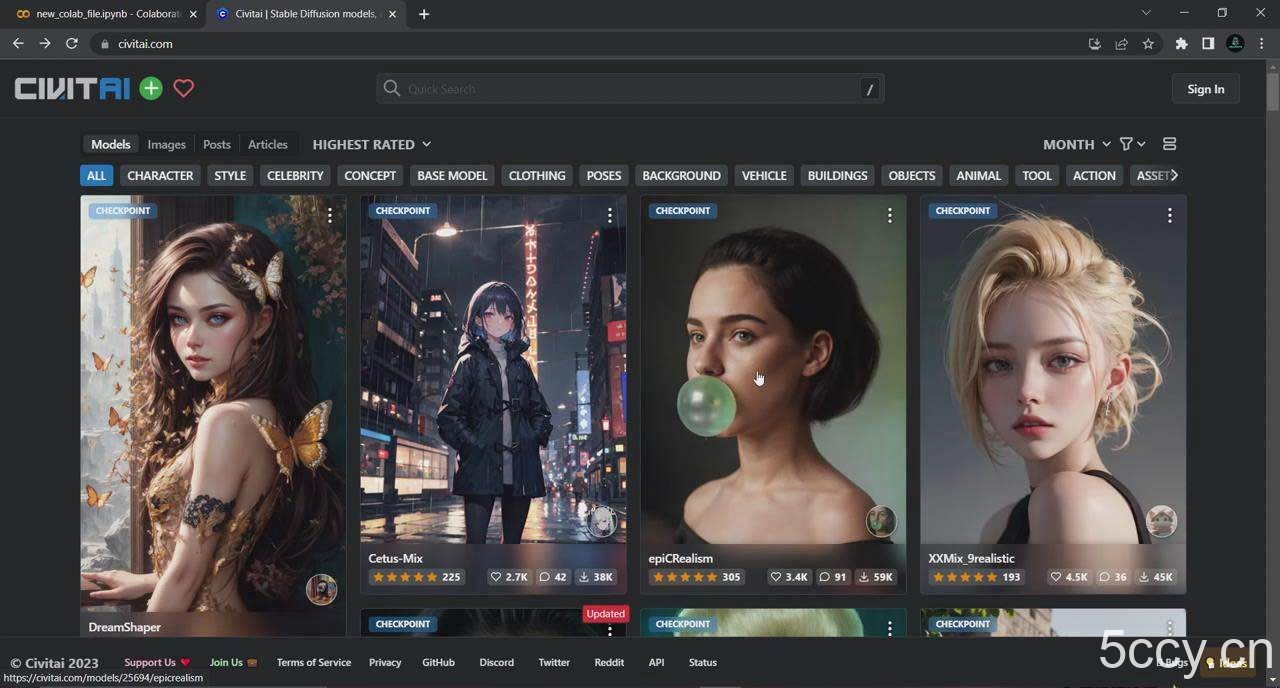Click the epiCRealism creator avatar

click(x=881, y=521)
